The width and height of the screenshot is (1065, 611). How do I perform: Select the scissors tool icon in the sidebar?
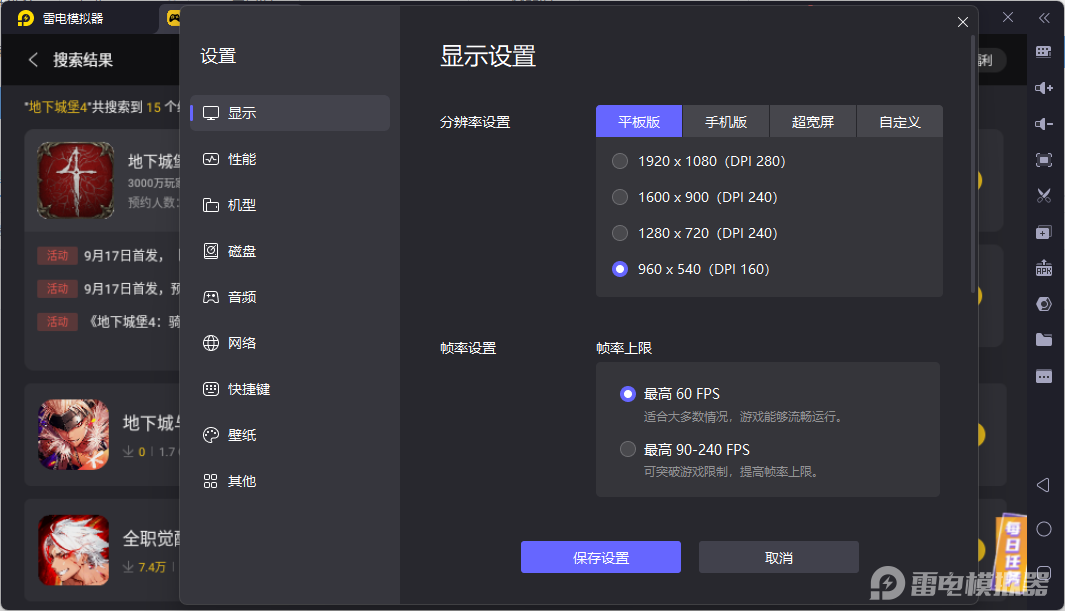point(1044,195)
